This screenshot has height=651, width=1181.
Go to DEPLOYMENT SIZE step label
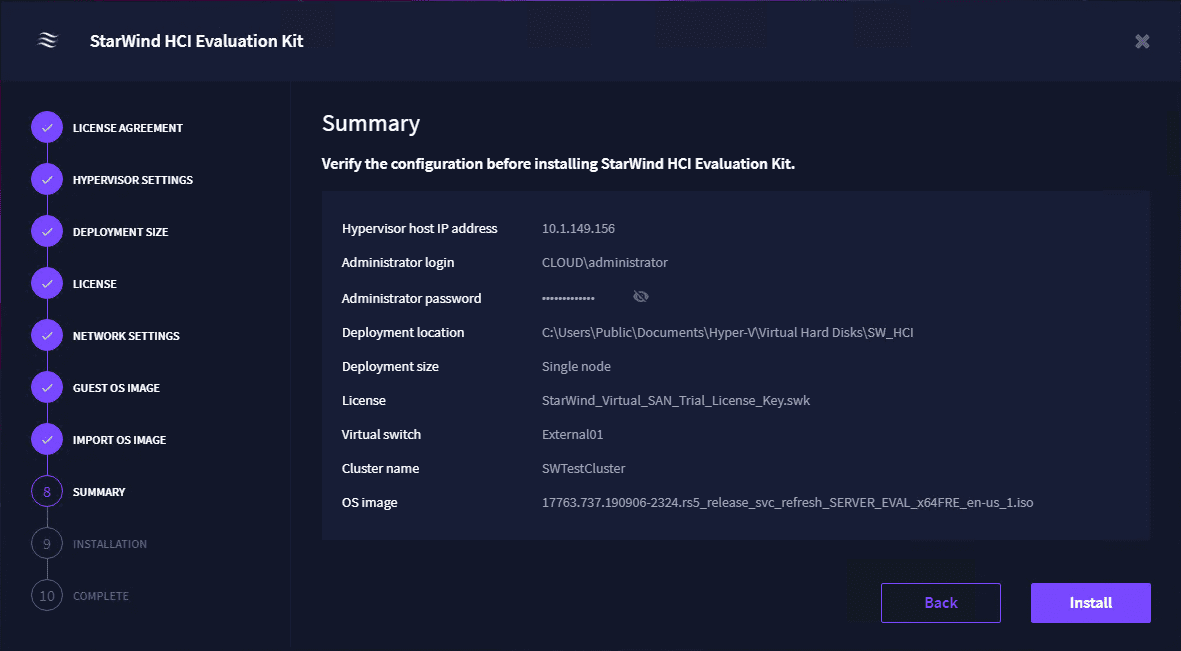[x=121, y=232]
